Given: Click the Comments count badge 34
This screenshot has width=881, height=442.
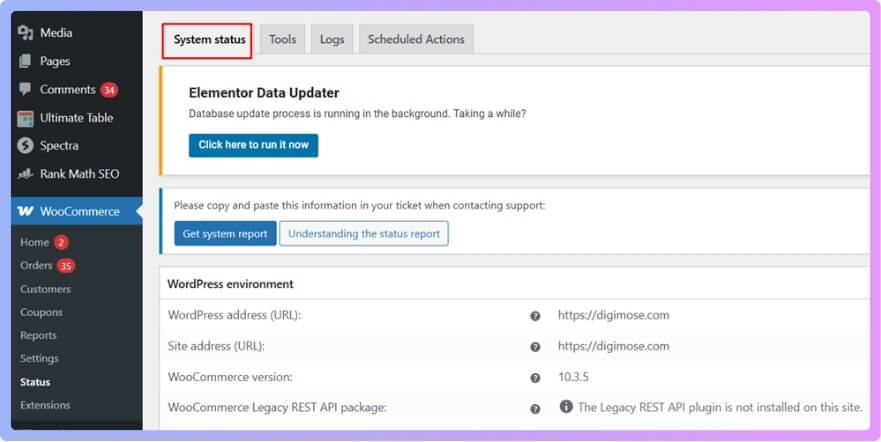Looking at the screenshot, I should click(x=109, y=90).
